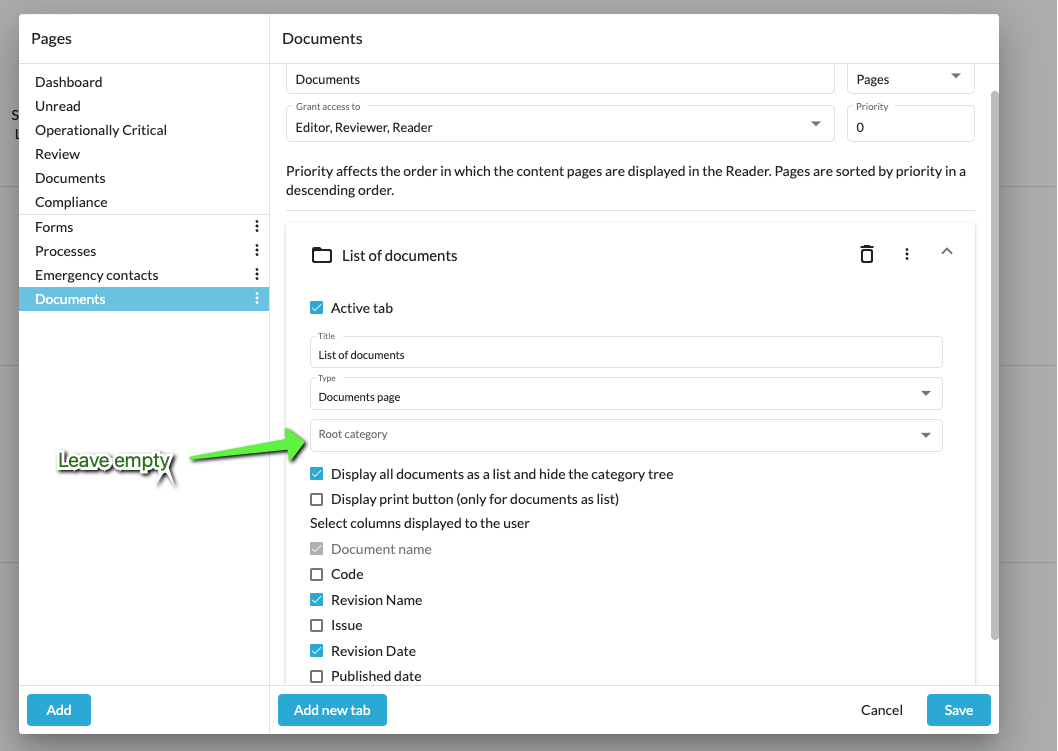Click the Priority input field
Screen dimensions: 1058x751
click(x=909, y=128)
